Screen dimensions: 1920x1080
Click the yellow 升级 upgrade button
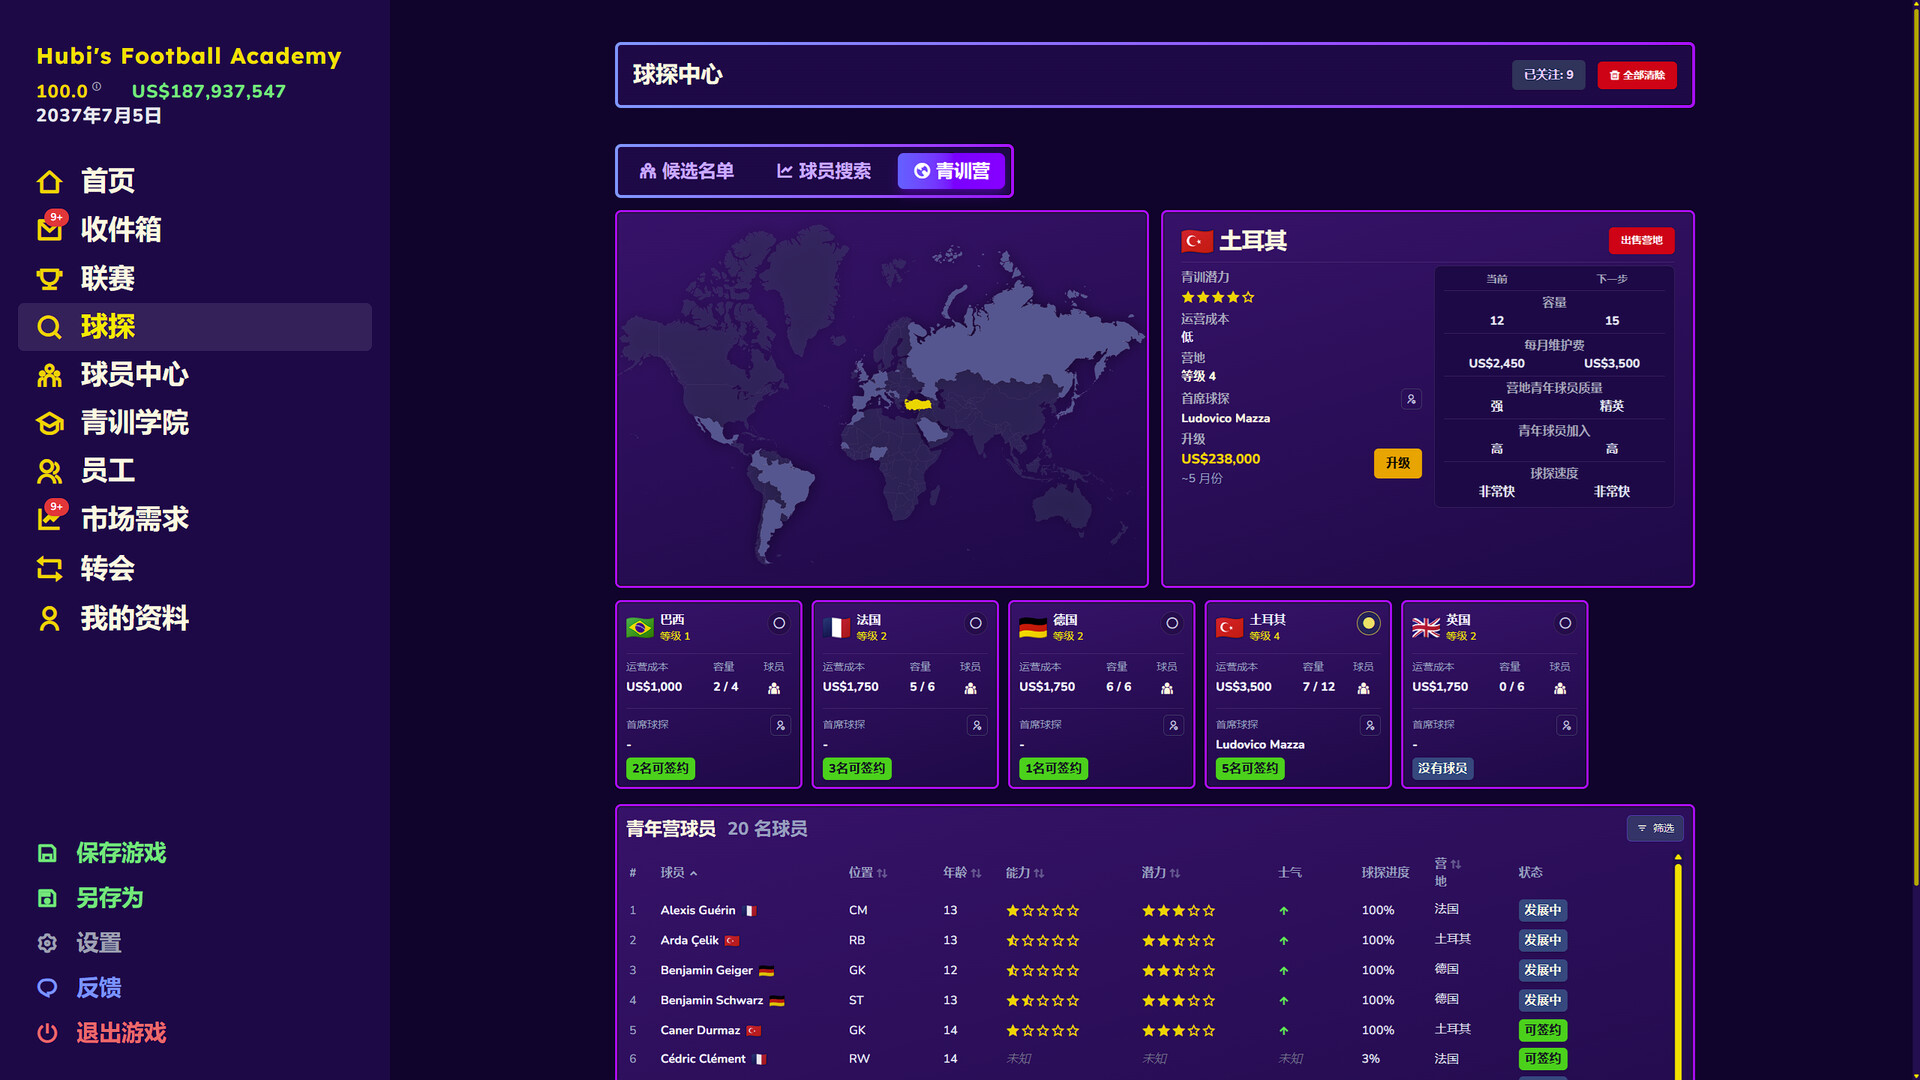(x=1397, y=463)
